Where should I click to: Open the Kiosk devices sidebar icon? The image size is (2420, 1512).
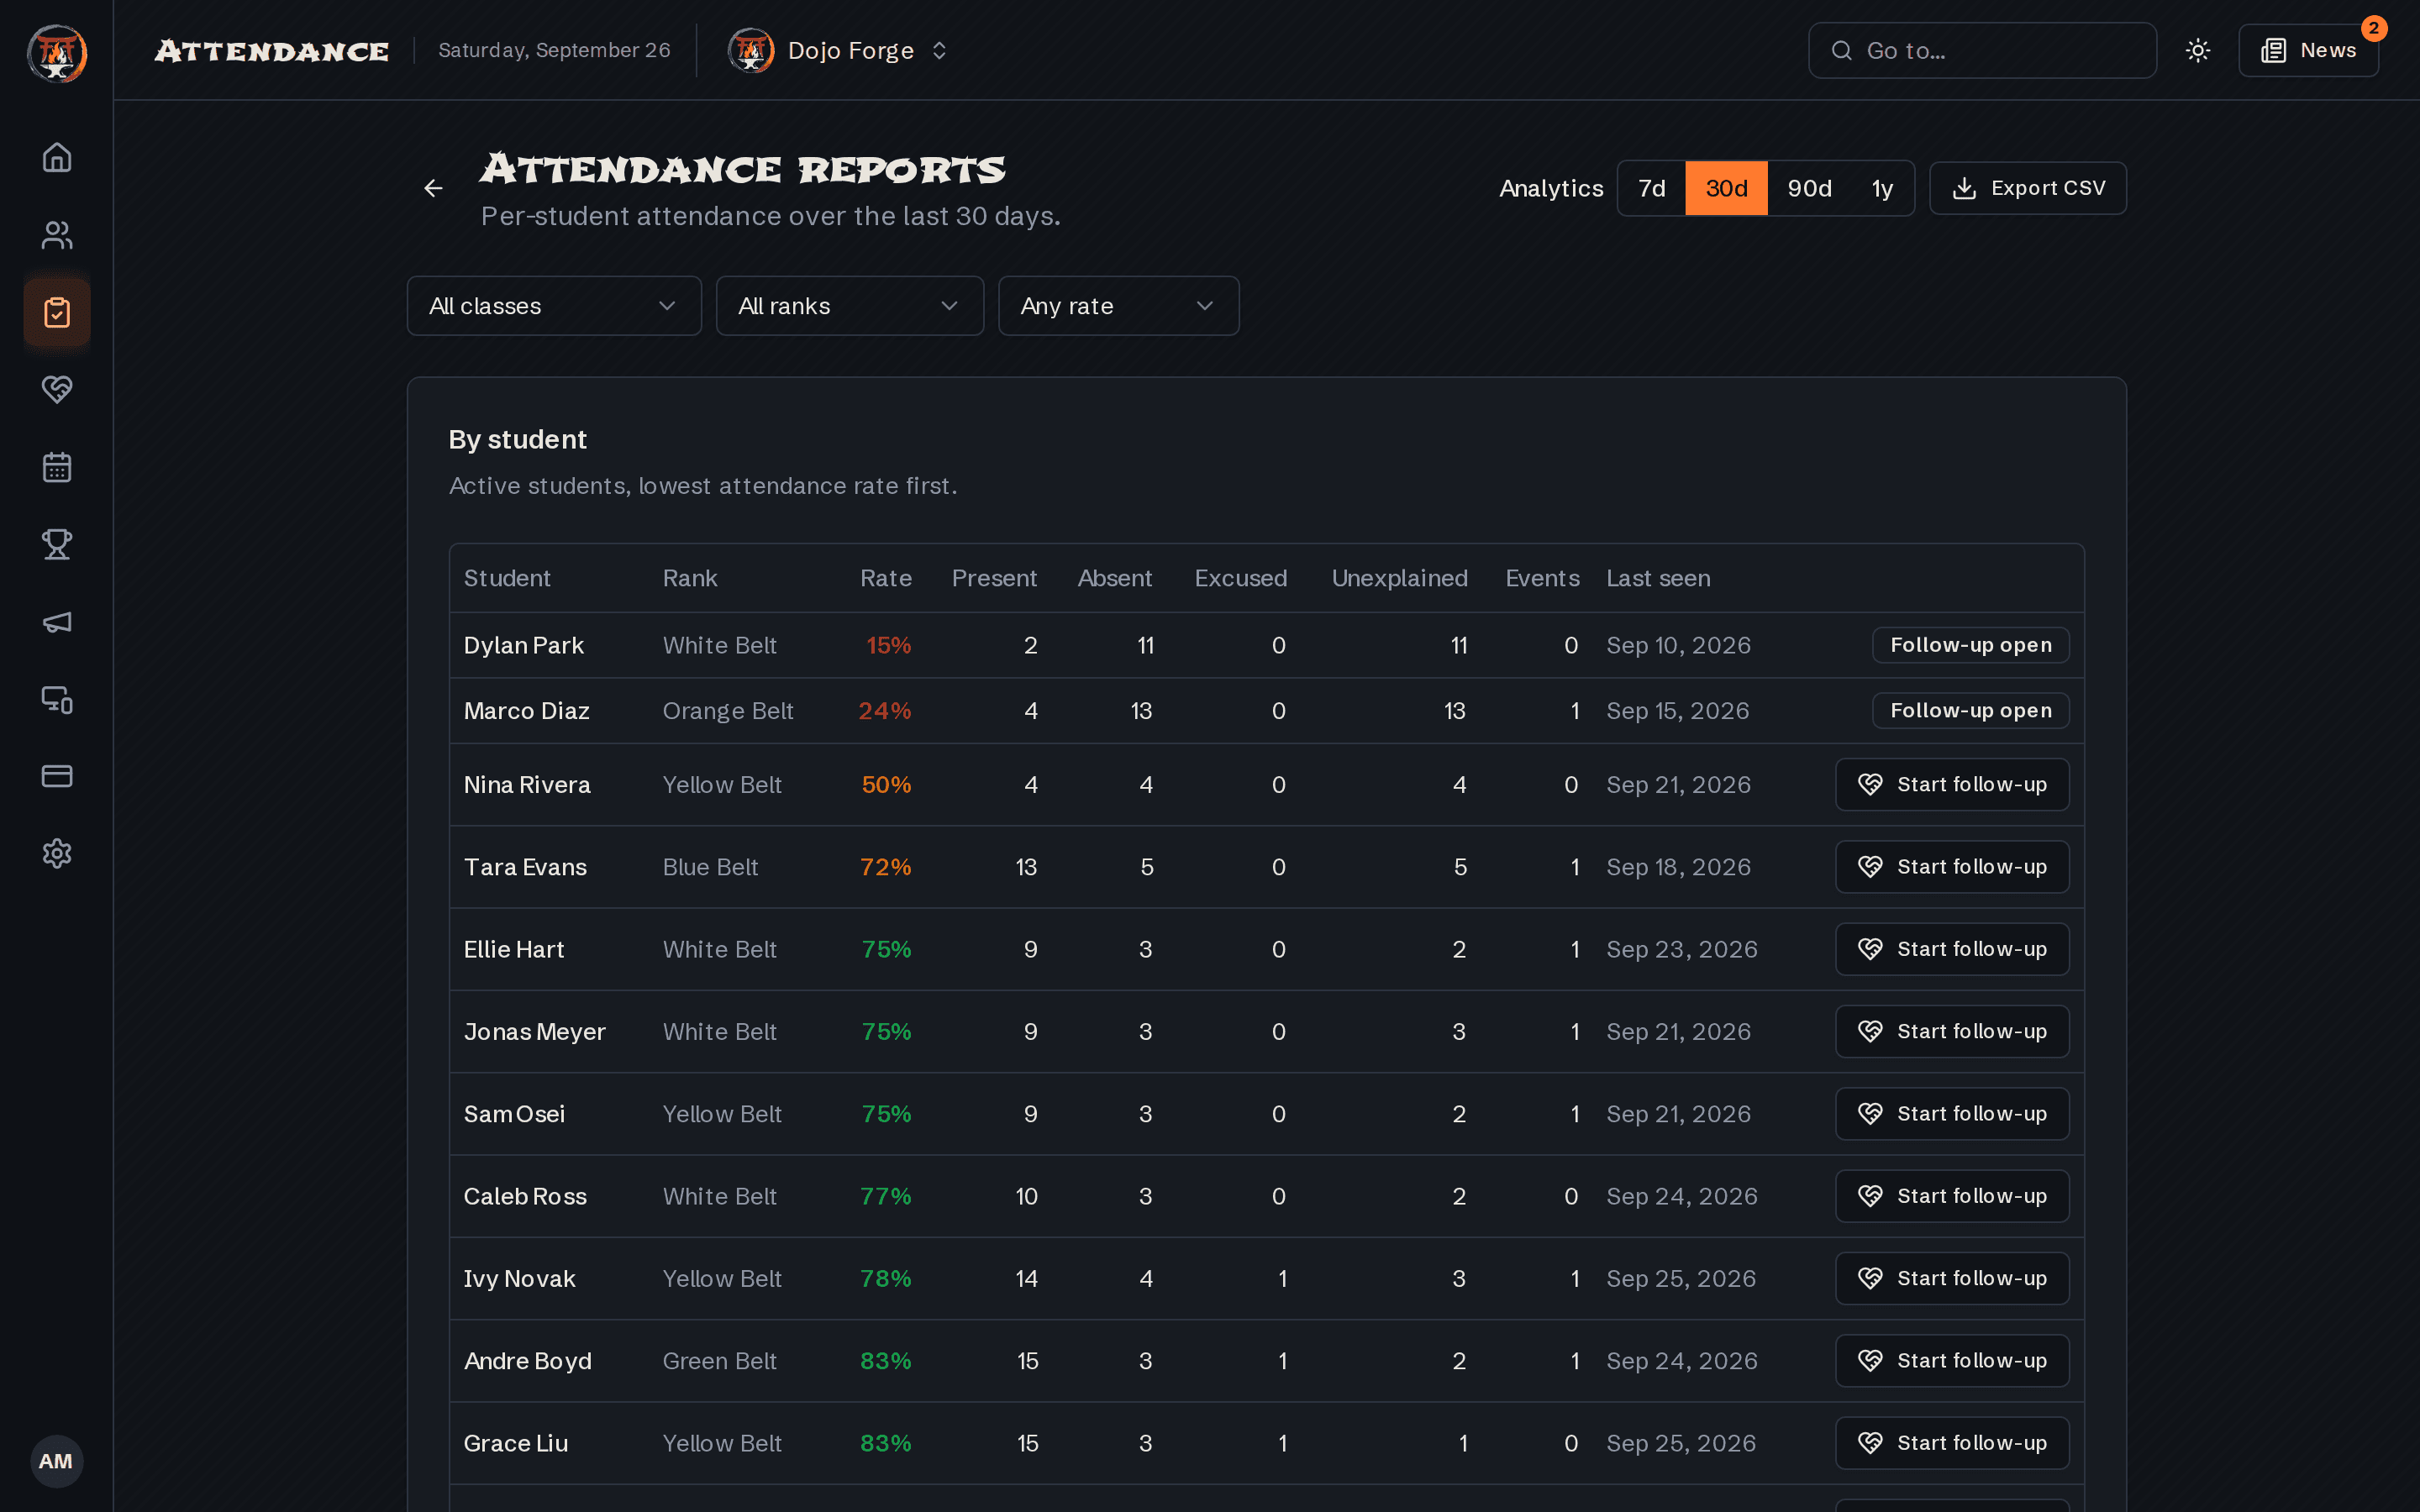(x=57, y=699)
